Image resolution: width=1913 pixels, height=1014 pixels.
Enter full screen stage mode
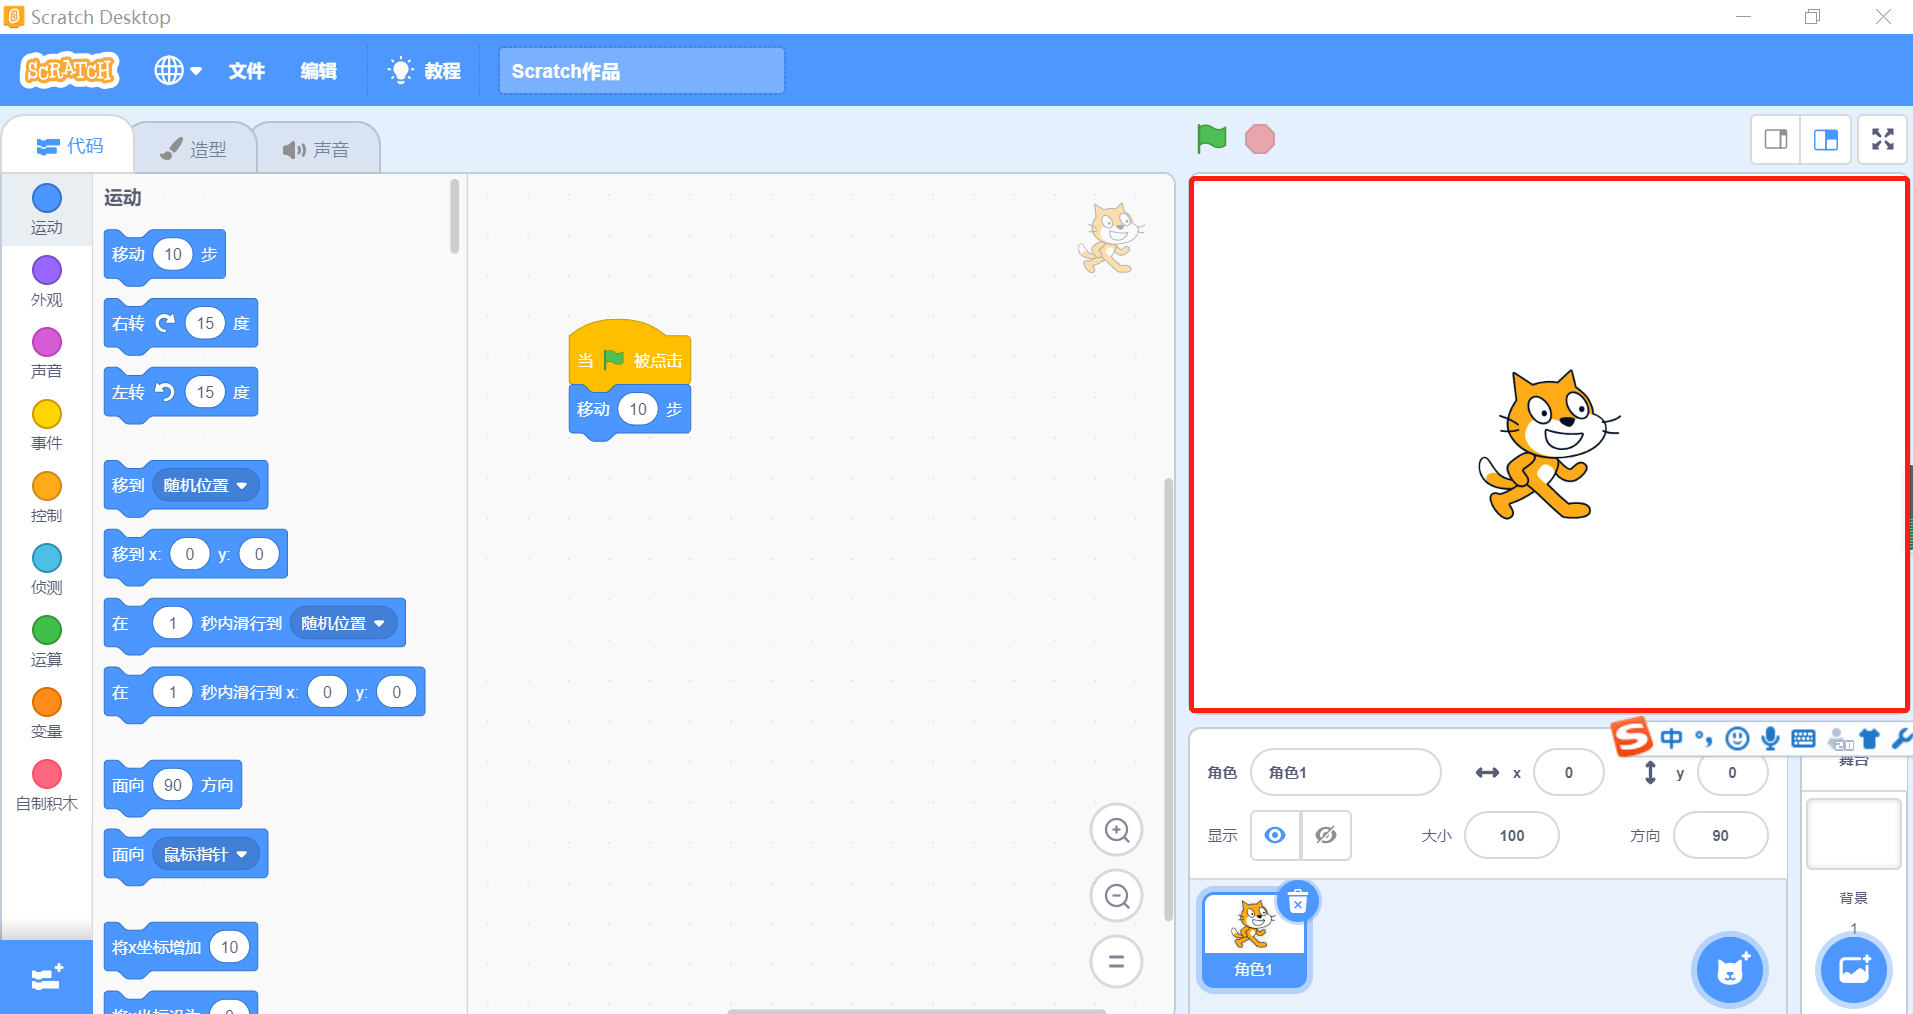1882,140
